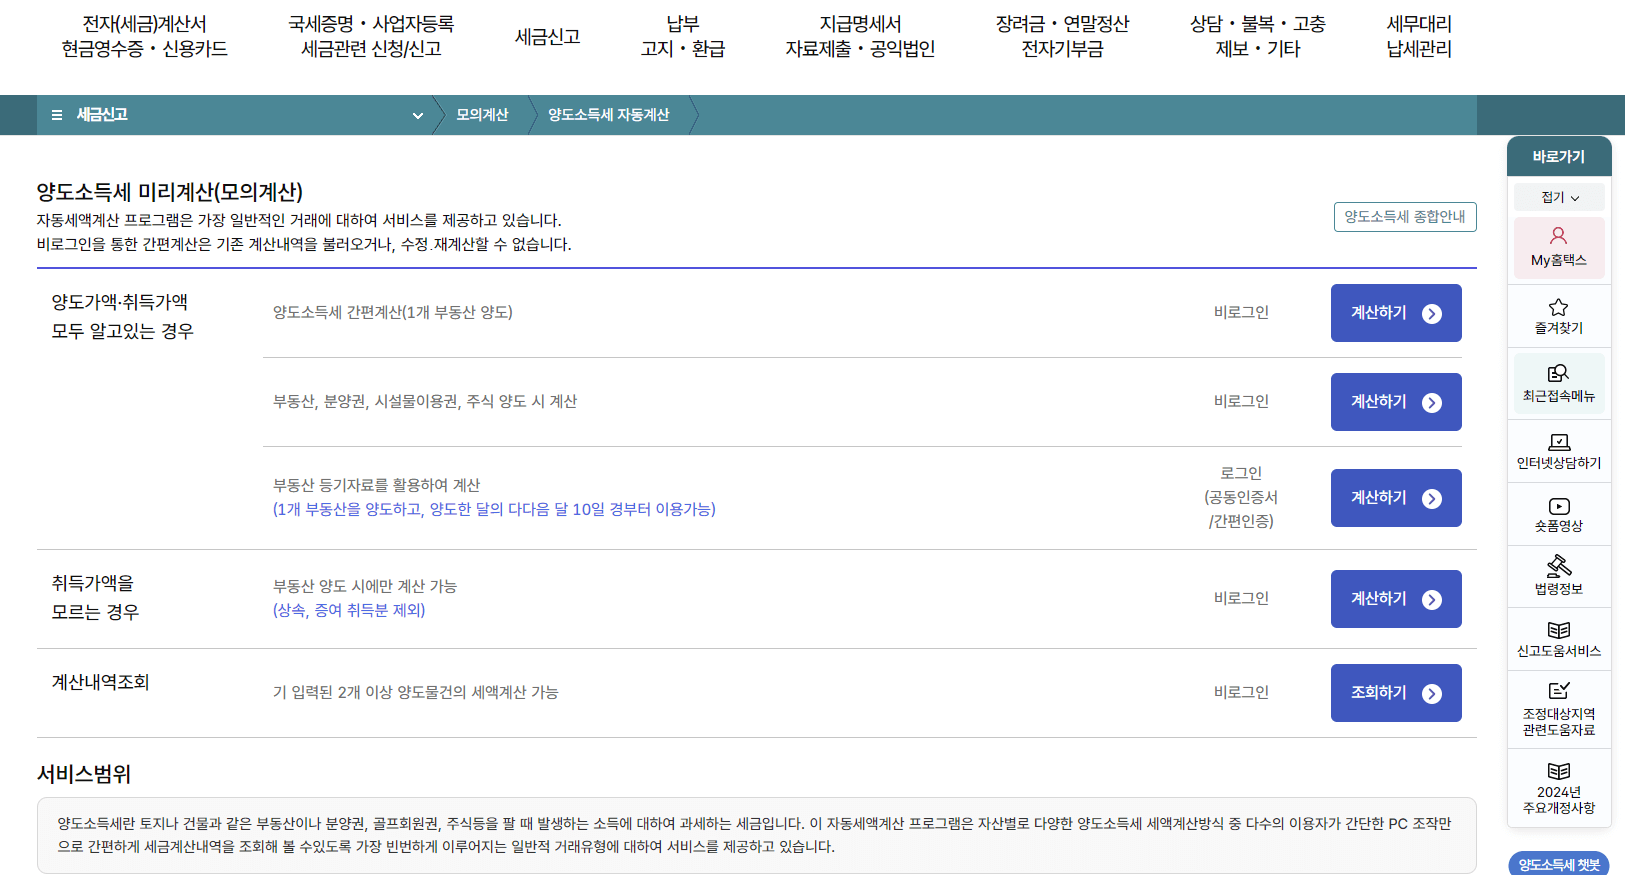Open 상담·불복·고충 제보·기타 menu
1625x875 pixels.
coord(1258,36)
